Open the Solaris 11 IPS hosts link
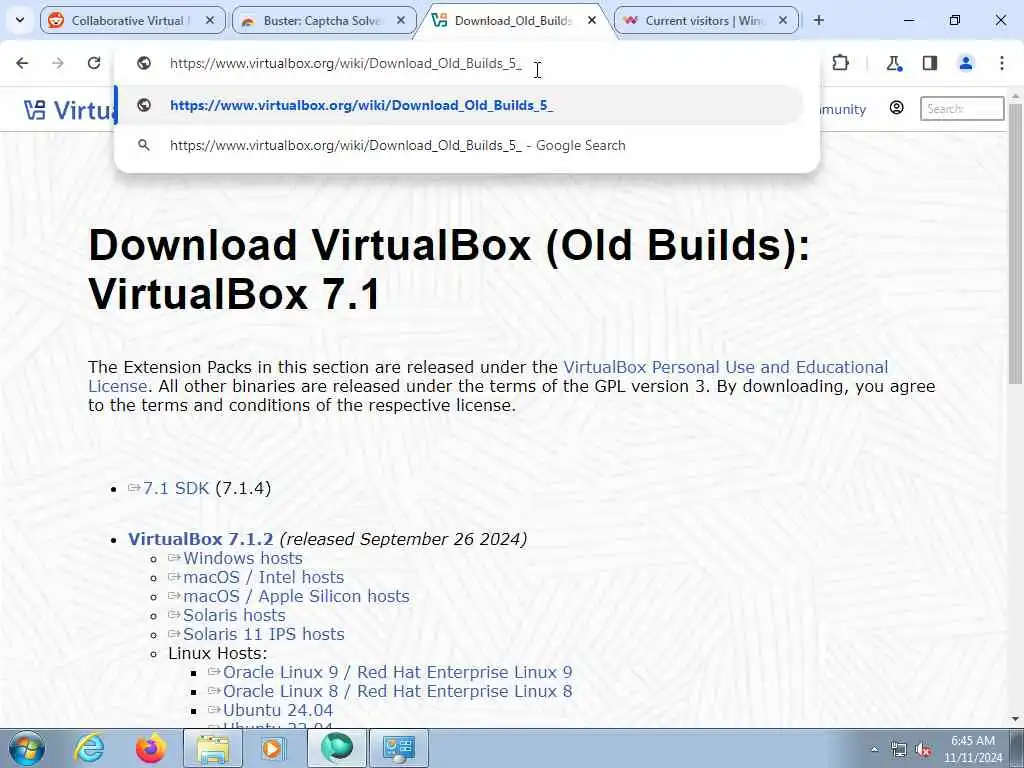 coord(263,634)
